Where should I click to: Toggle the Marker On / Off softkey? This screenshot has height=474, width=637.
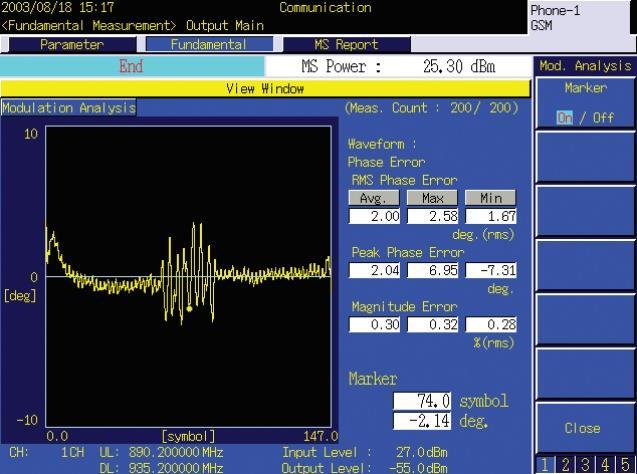[585, 103]
